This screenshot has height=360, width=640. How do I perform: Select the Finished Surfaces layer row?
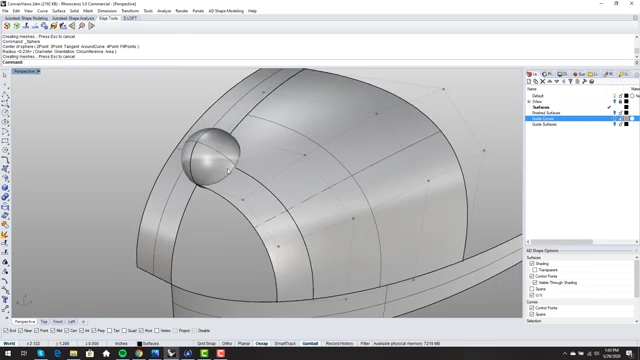582,113
